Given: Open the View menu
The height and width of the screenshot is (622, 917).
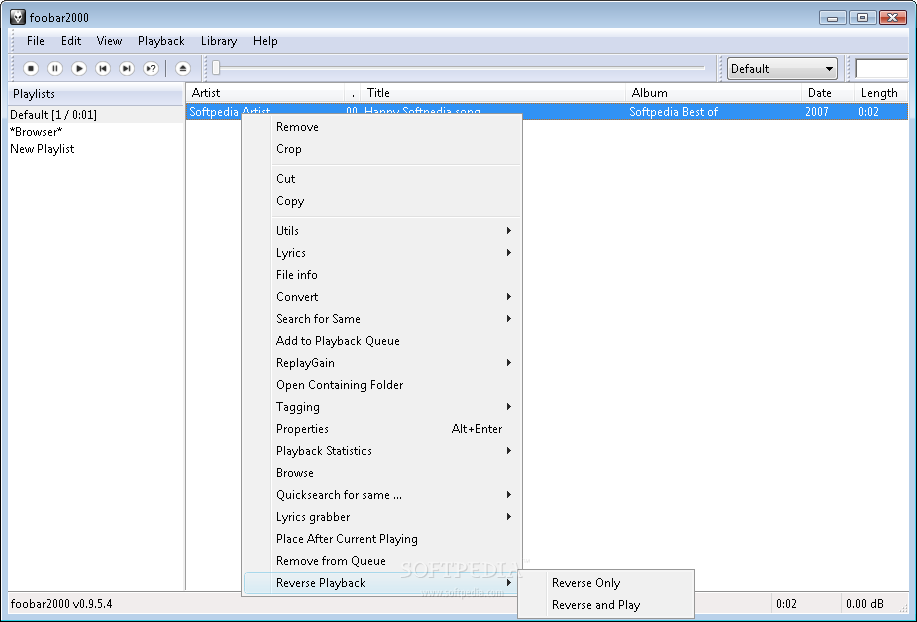Looking at the screenshot, I should coord(109,41).
